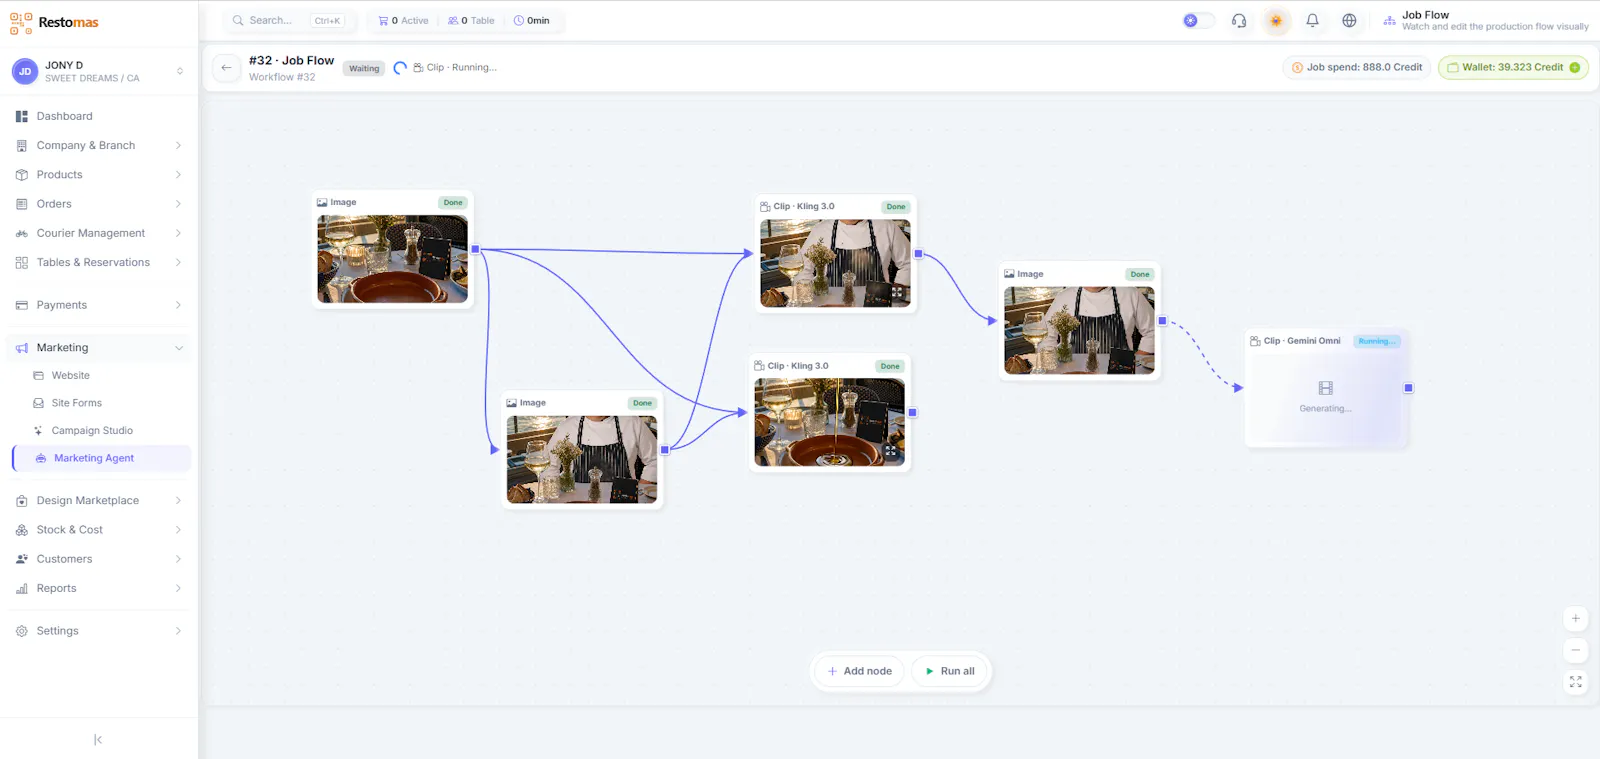Expand Company & Branch menu

pyautogui.click(x=98, y=145)
